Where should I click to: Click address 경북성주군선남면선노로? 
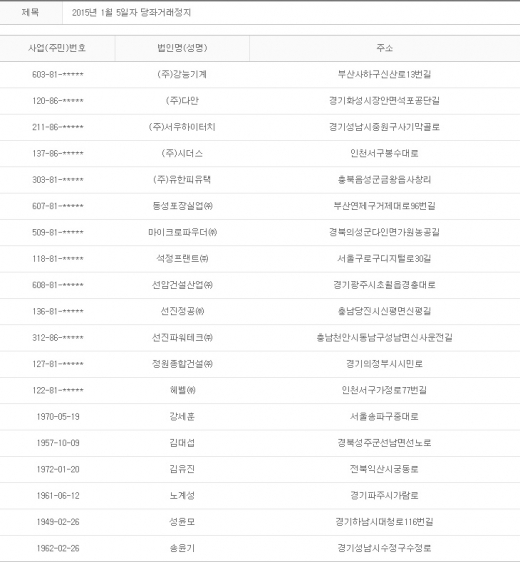point(385,443)
